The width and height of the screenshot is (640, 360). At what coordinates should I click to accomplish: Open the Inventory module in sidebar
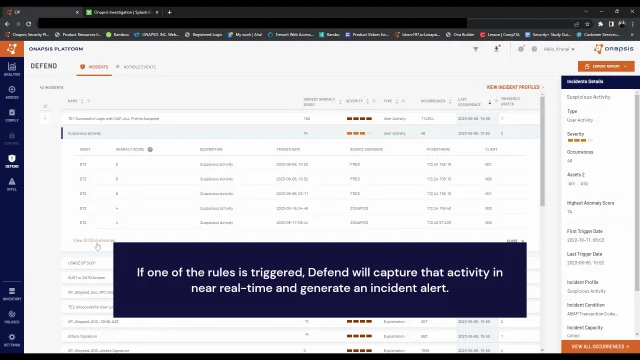tap(12, 293)
